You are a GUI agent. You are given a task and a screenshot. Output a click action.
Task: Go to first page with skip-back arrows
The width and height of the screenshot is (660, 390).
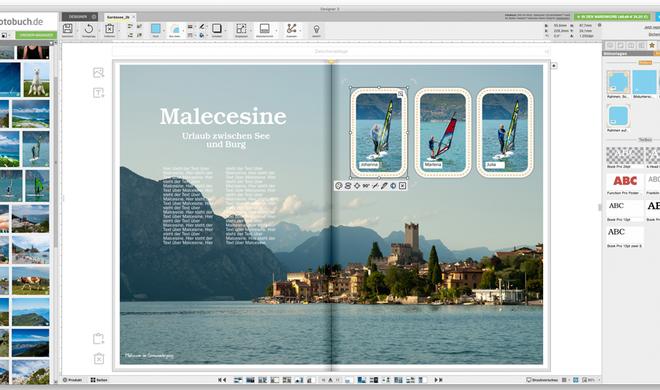[222, 380]
